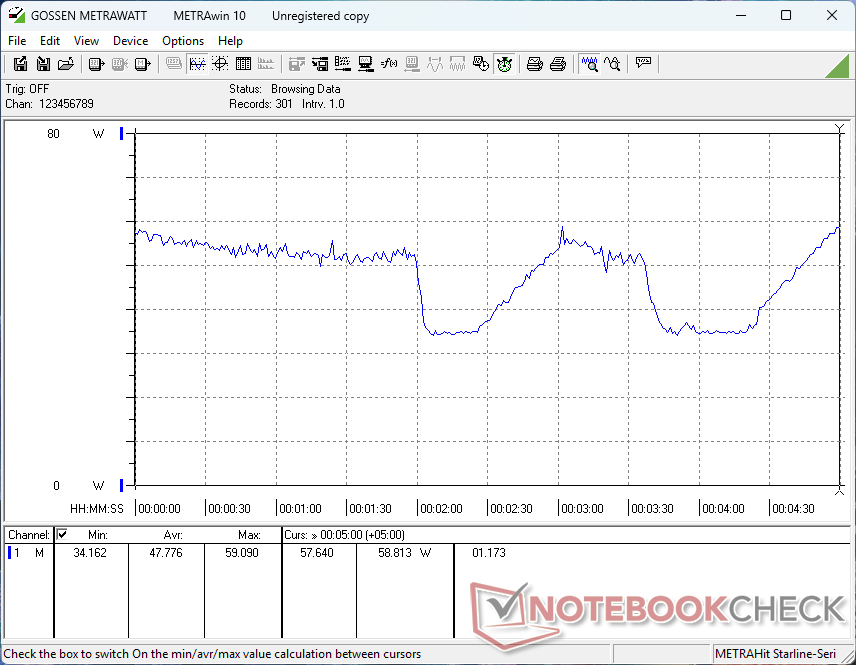Show the data table view icon

[x=243, y=64]
